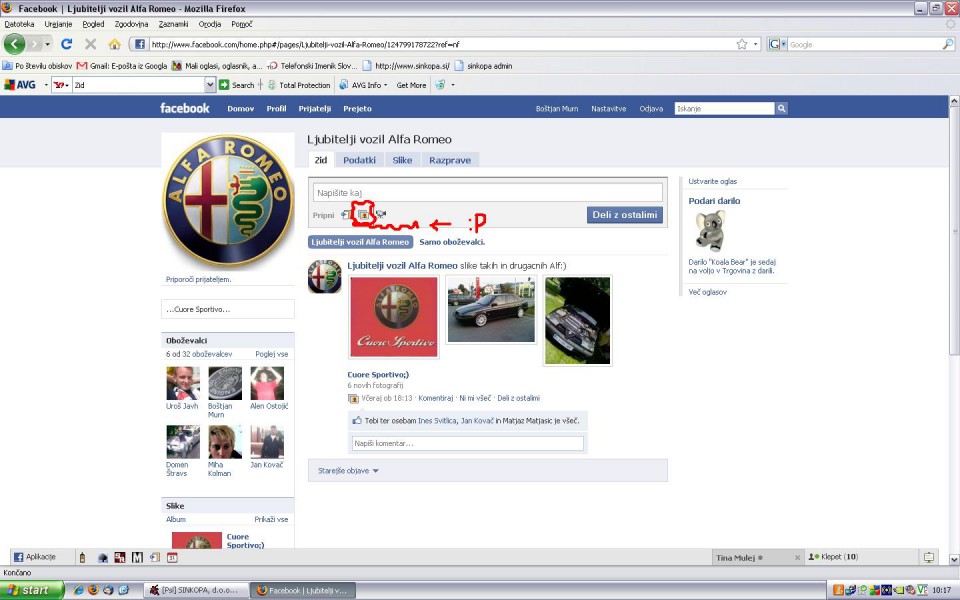Click the Napiši komentar field
Screen dimensions: 960x600
(468, 443)
